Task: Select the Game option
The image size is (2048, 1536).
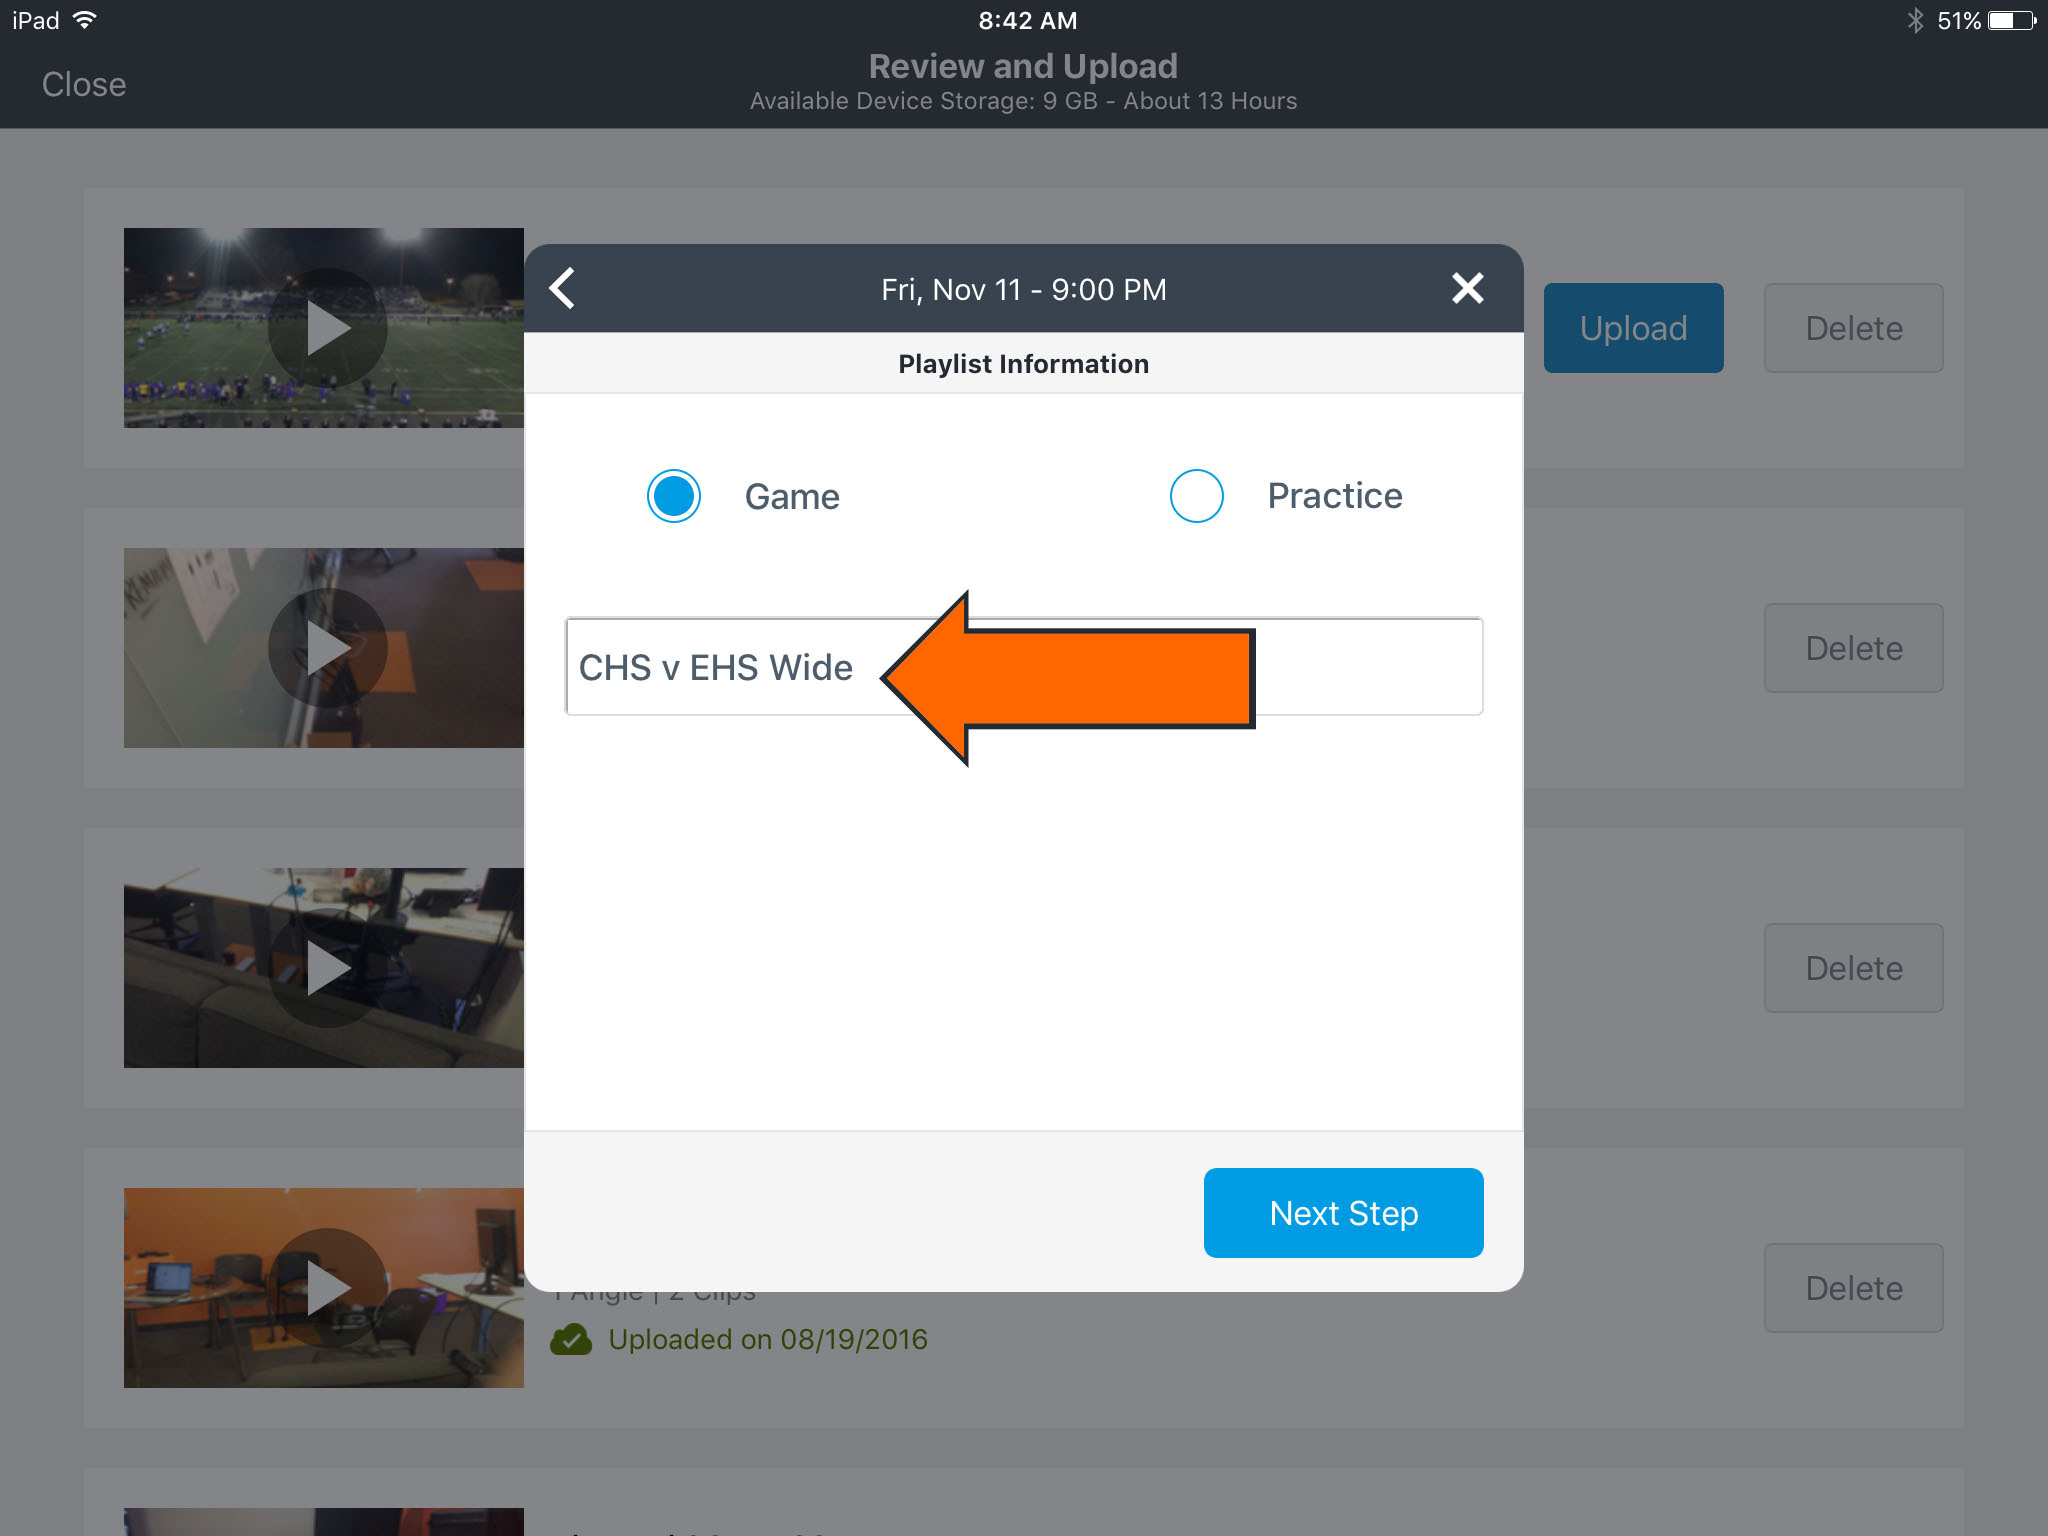Action: click(673, 495)
